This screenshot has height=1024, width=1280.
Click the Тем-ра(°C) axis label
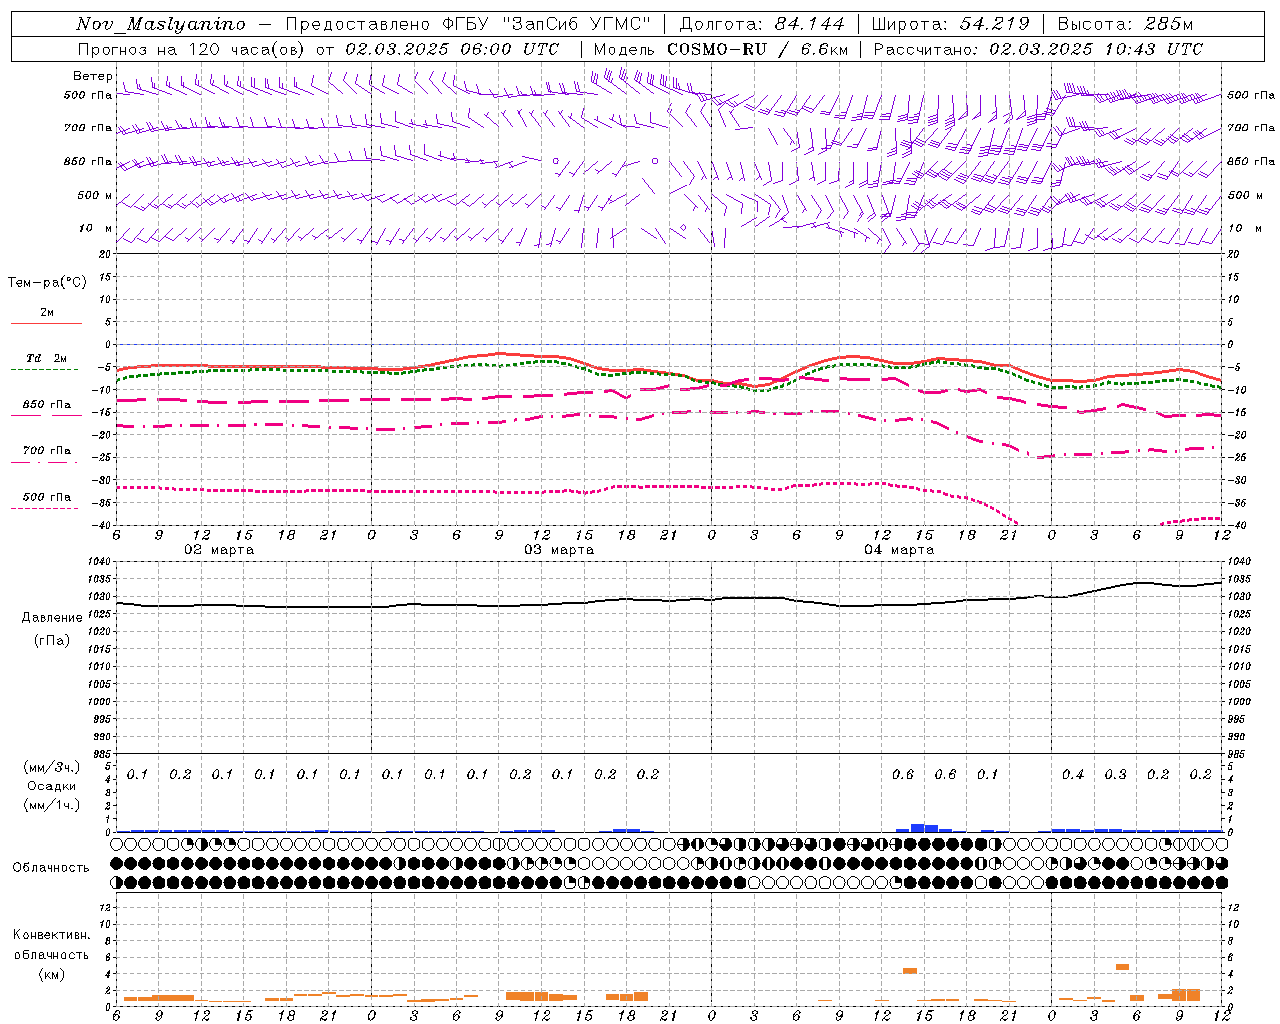pos(47,283)
